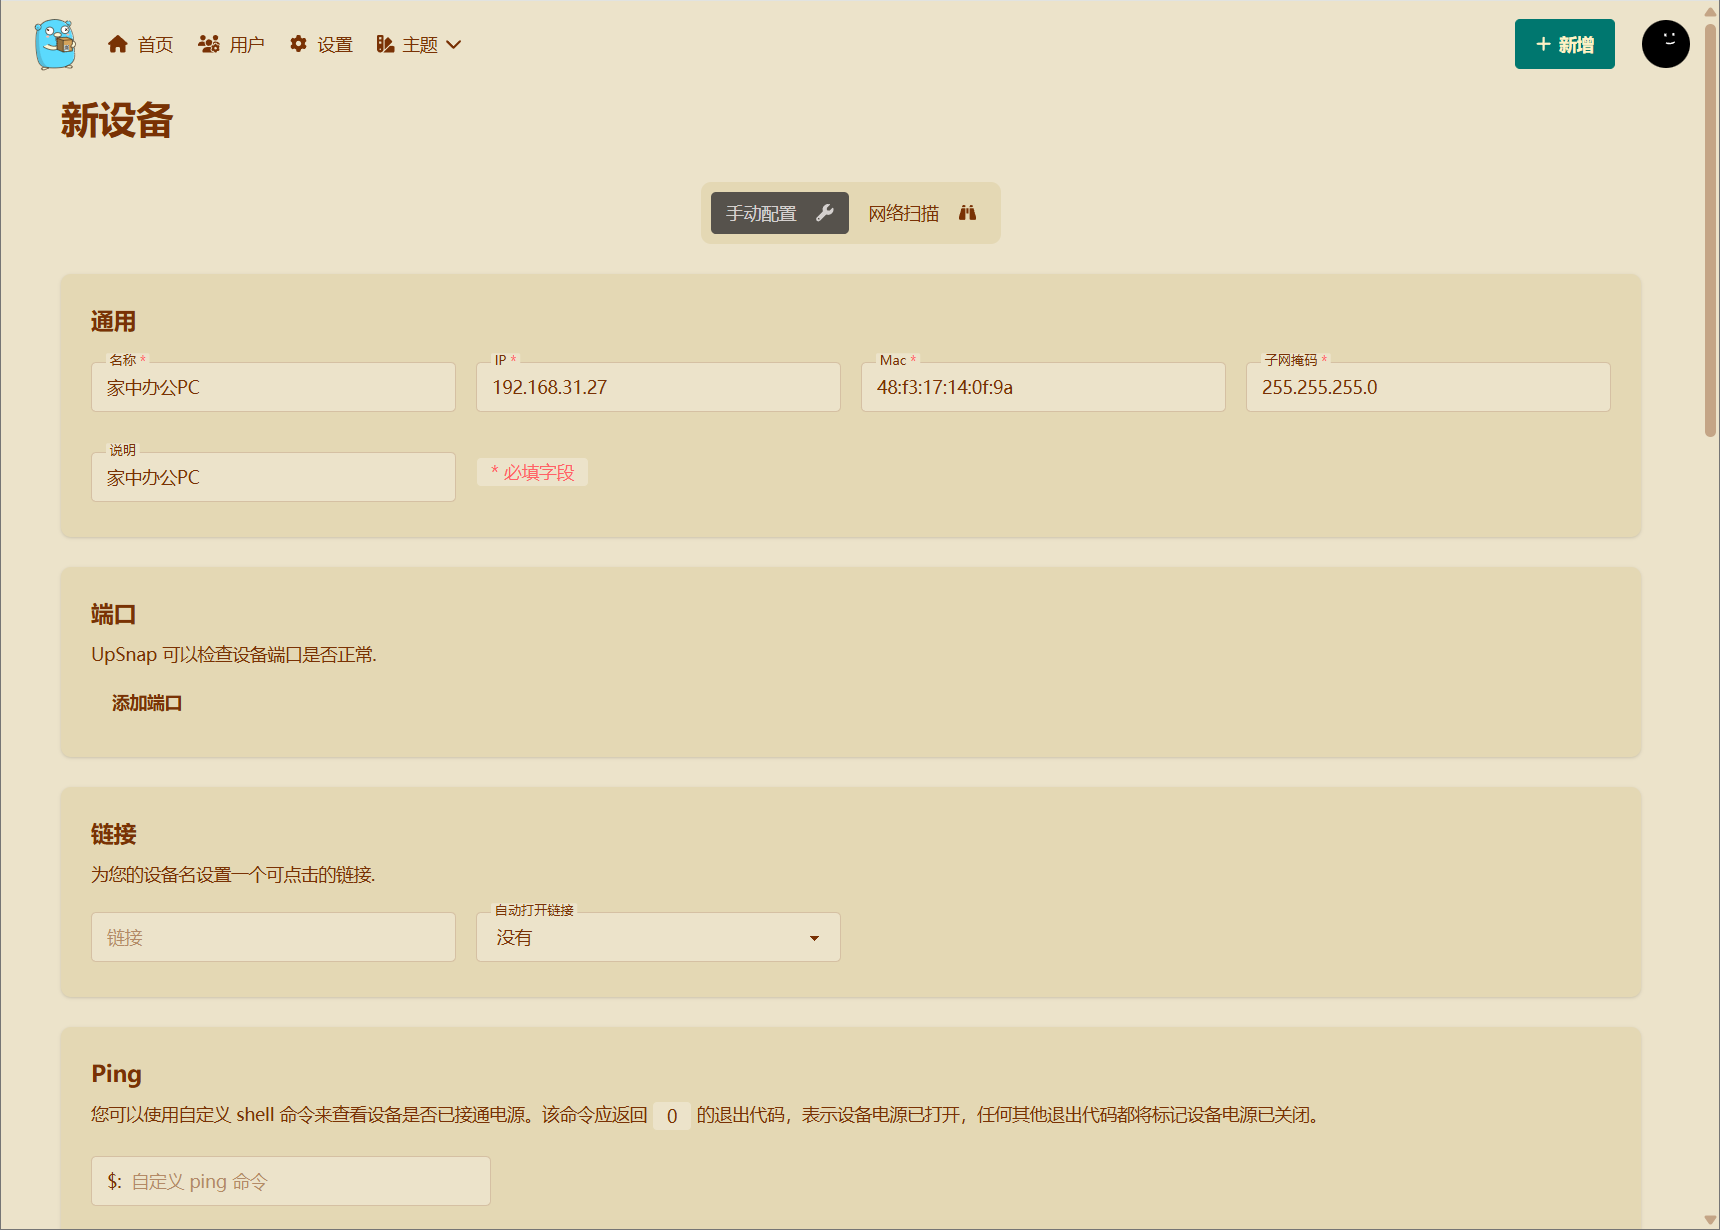Click the page vertical scrollbar thumb
Screen dimensions: 1720x1230
(x=1710, y=230)
